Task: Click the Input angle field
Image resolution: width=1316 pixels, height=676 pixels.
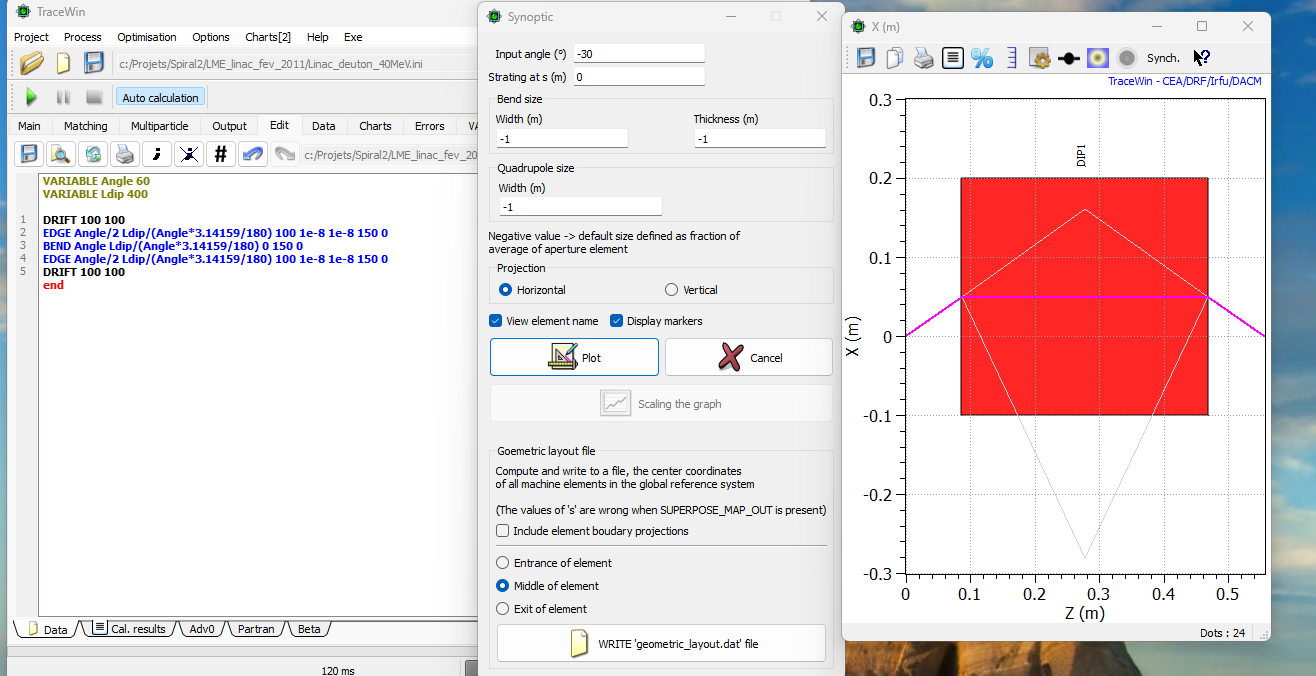Action: coord(639,53)
